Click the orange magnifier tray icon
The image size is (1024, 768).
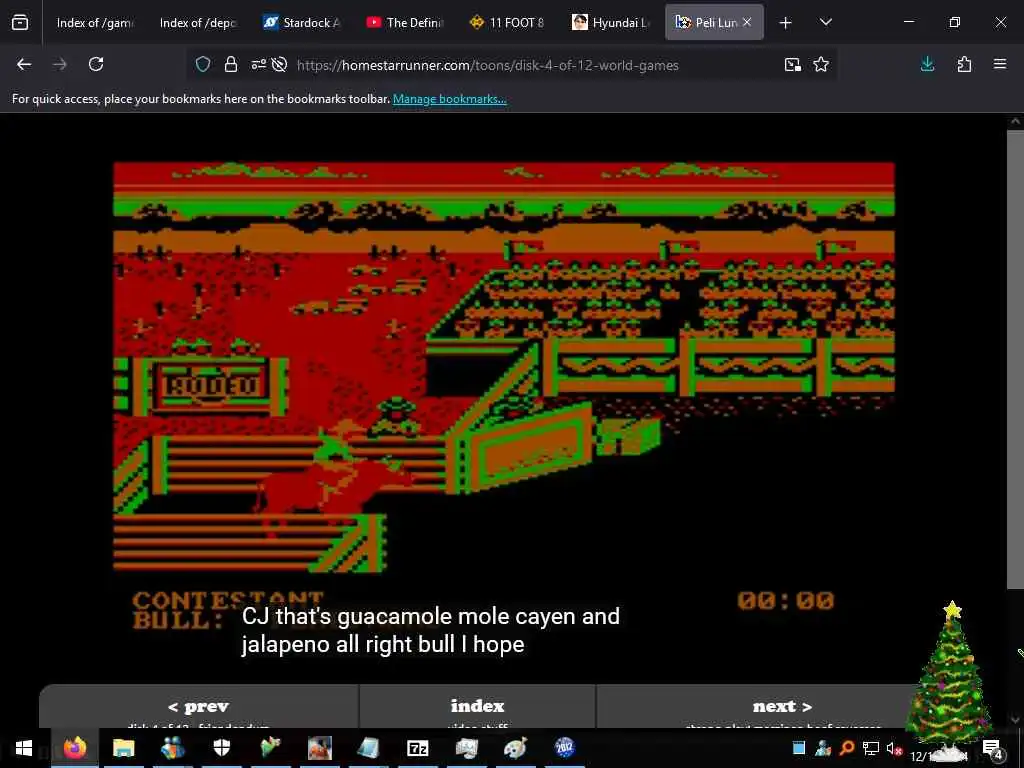[x=847, y=748]
